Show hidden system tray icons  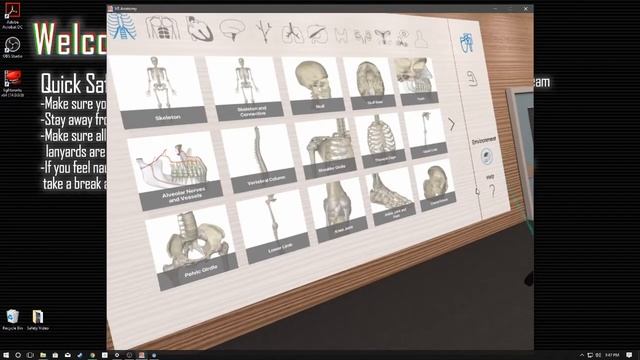(582, 355)
